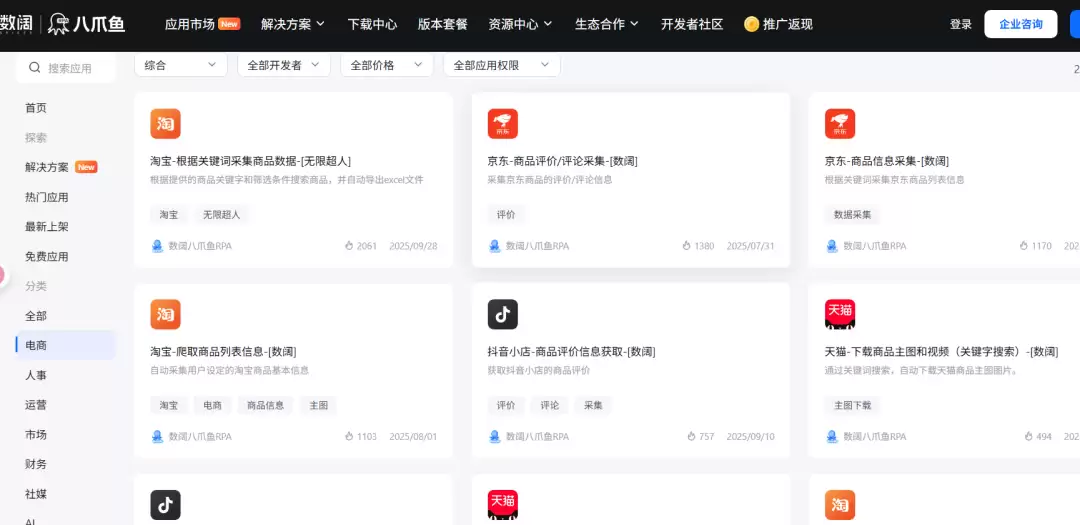
Task: Expand the 资源中心 header menu
Action: [x=520, y=24]
